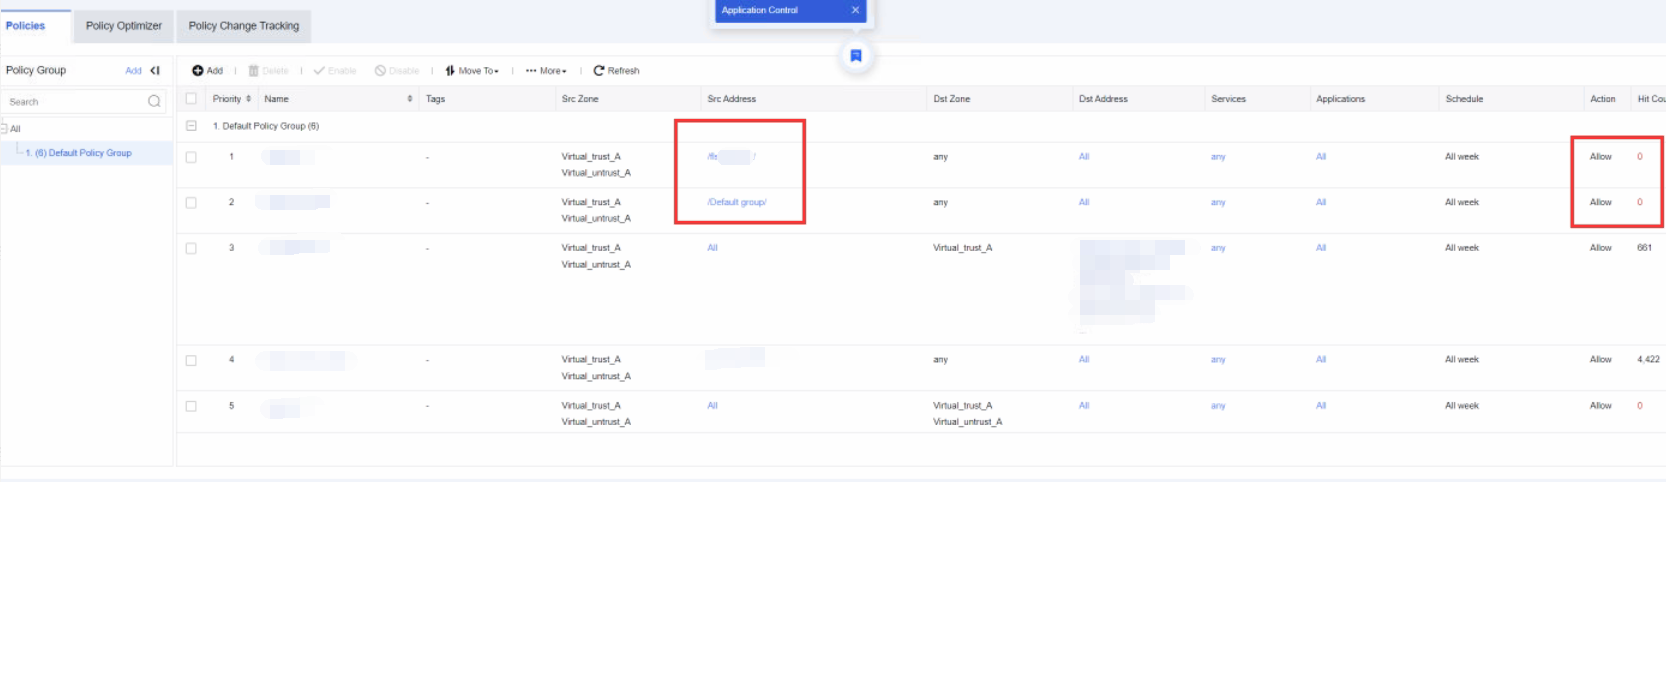
Task: Click the blue bookmark floating icon
Action: click(856, 56)
